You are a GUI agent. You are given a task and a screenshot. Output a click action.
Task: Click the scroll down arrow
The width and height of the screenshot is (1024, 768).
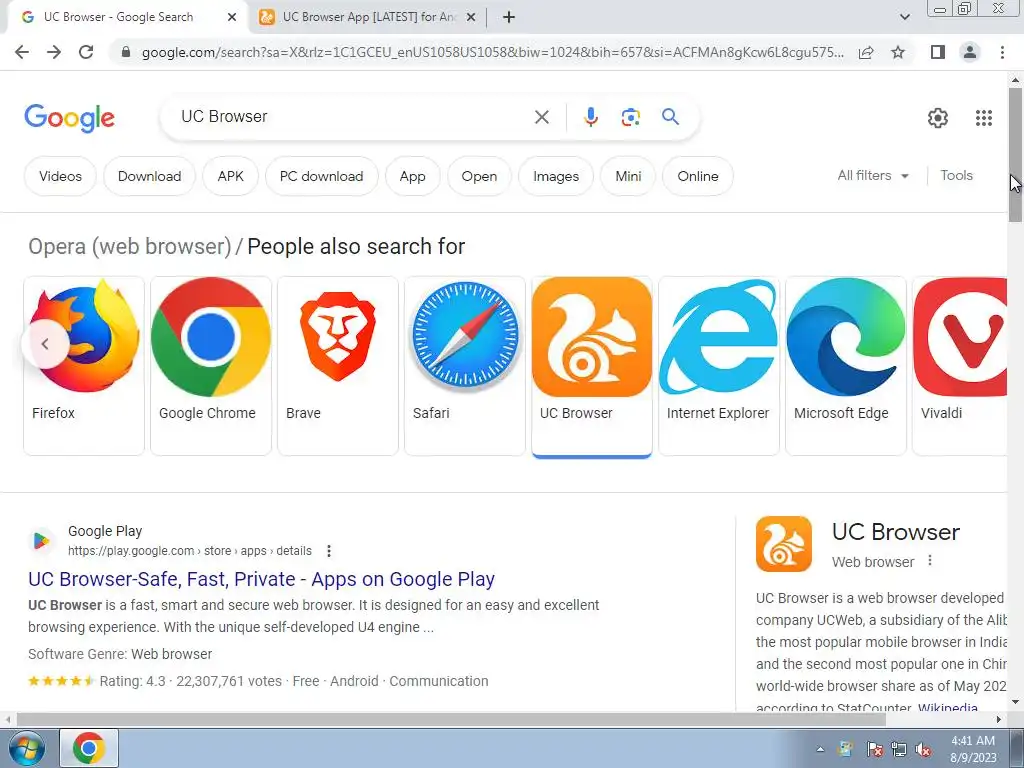(x=1015, y=702)
